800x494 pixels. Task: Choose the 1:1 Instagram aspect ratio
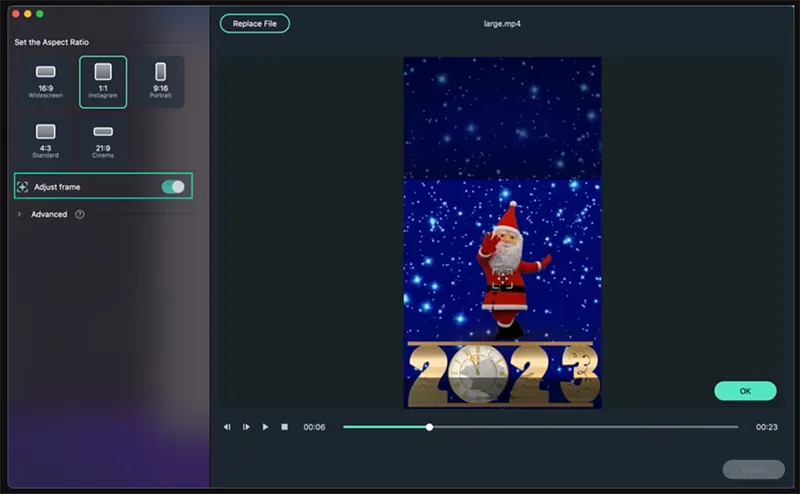pyautogui.click(x=103, y=82)
